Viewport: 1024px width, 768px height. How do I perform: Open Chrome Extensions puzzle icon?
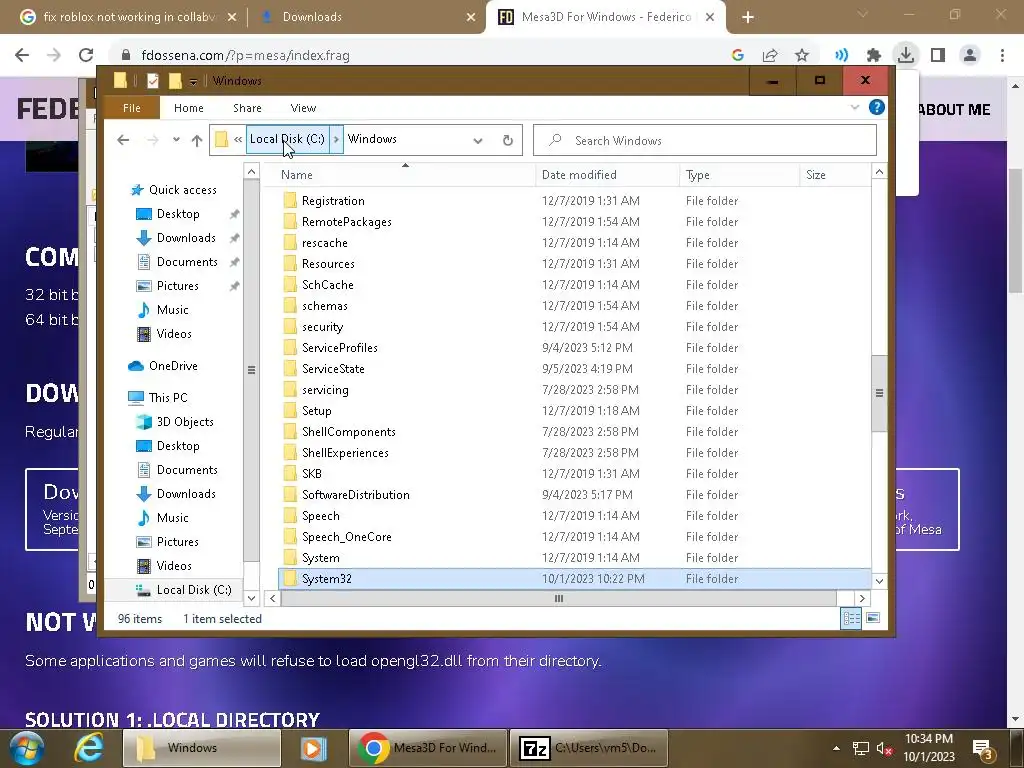click(x=873, y=56)
